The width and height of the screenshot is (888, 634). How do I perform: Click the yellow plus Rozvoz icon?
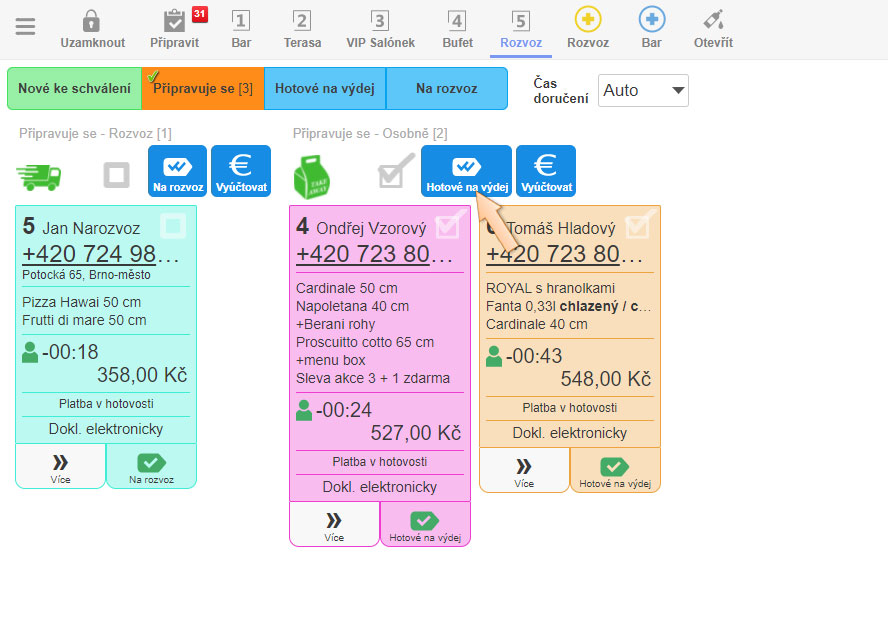point(588,21)
